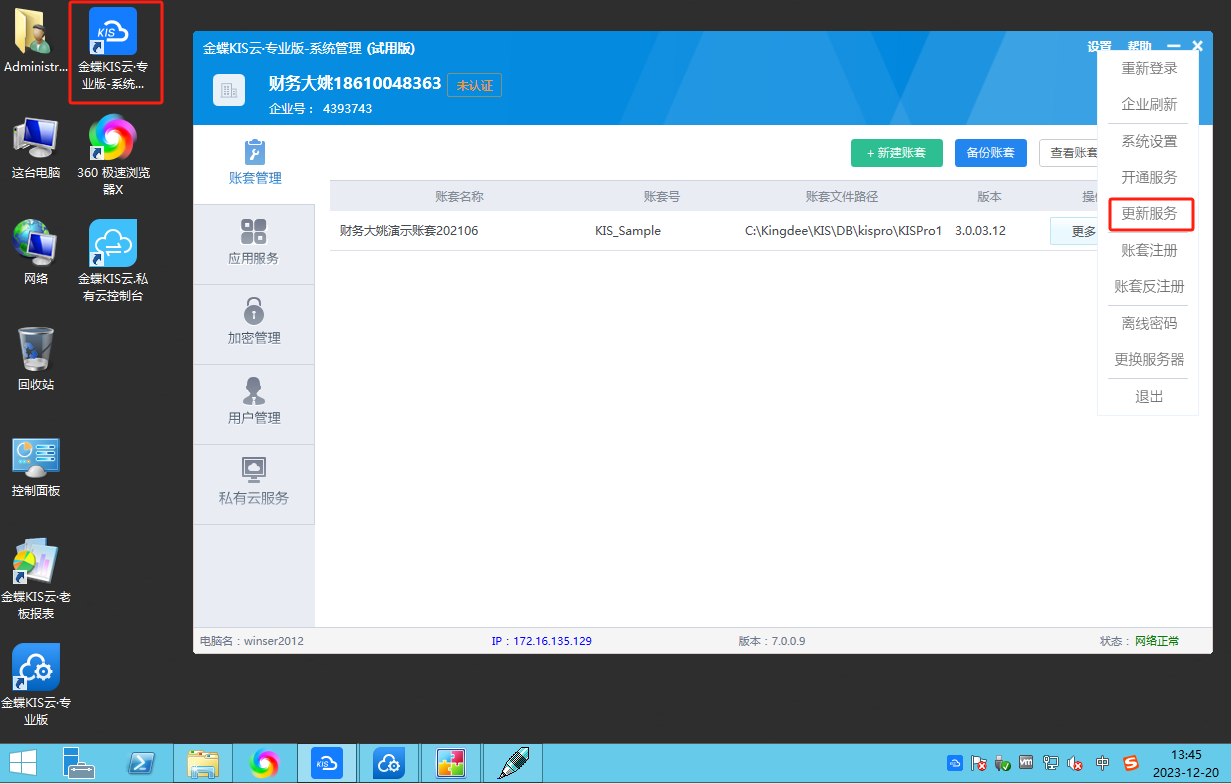This screenshot has width=1231, height=784.
Task: Click the 360 极速浏览器X desktop shortcut
Action: tap(113, 155)
